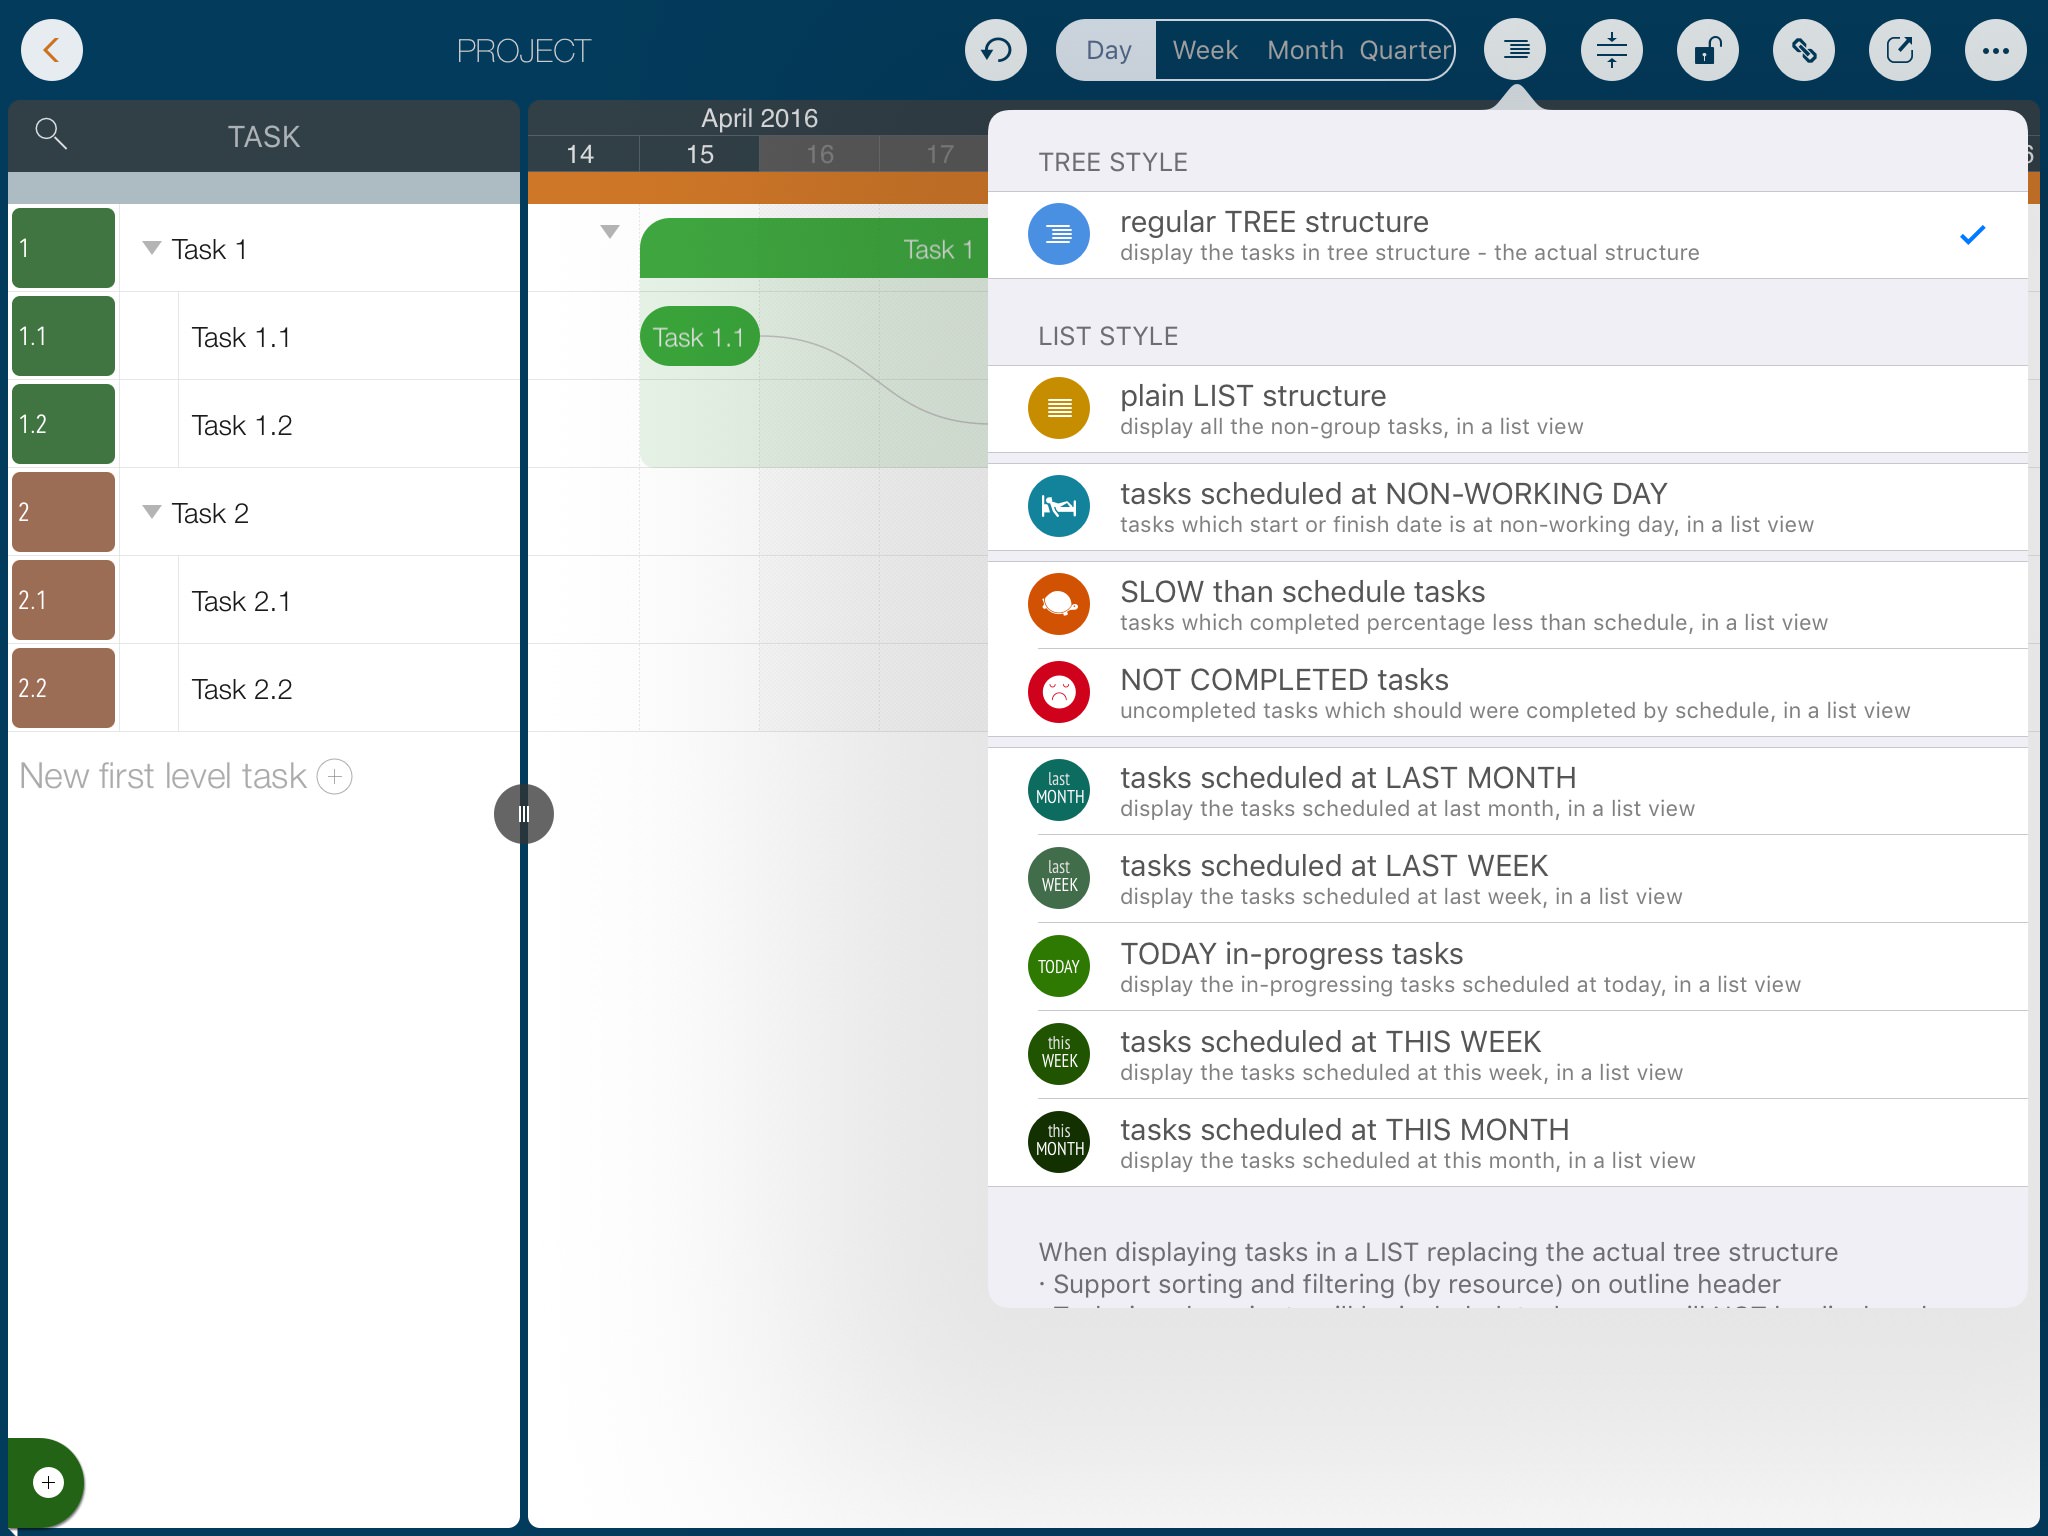Click the undo circular arrow icon

click(x=995, y=50)
